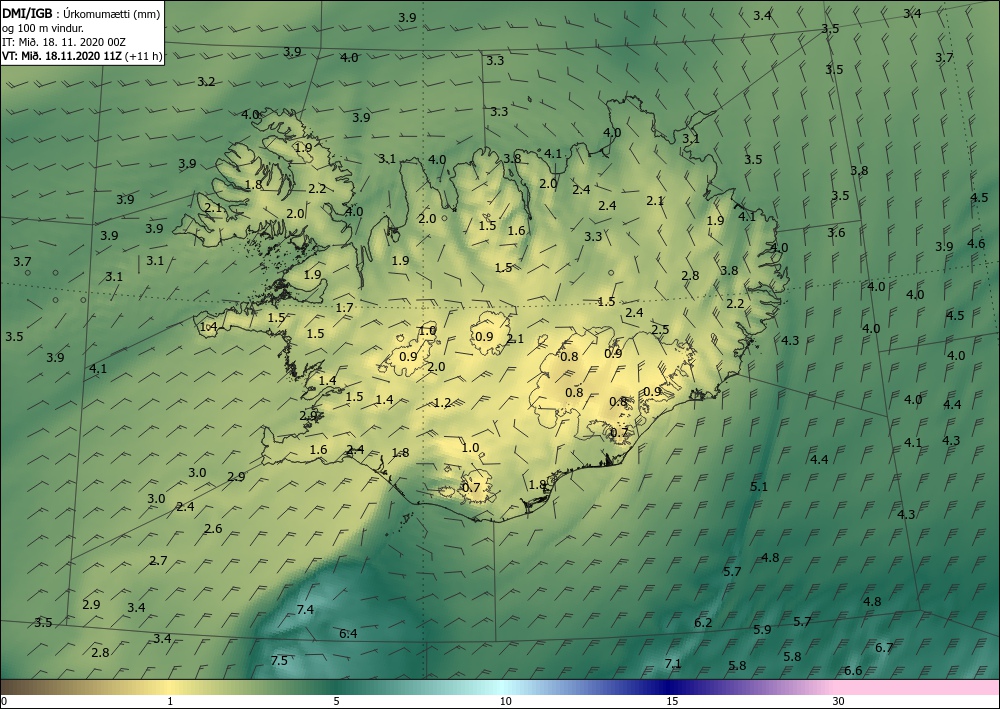Screen dimensions: 1000x709
Task: Click the map value "6.6"
Action: coord(853,671)
